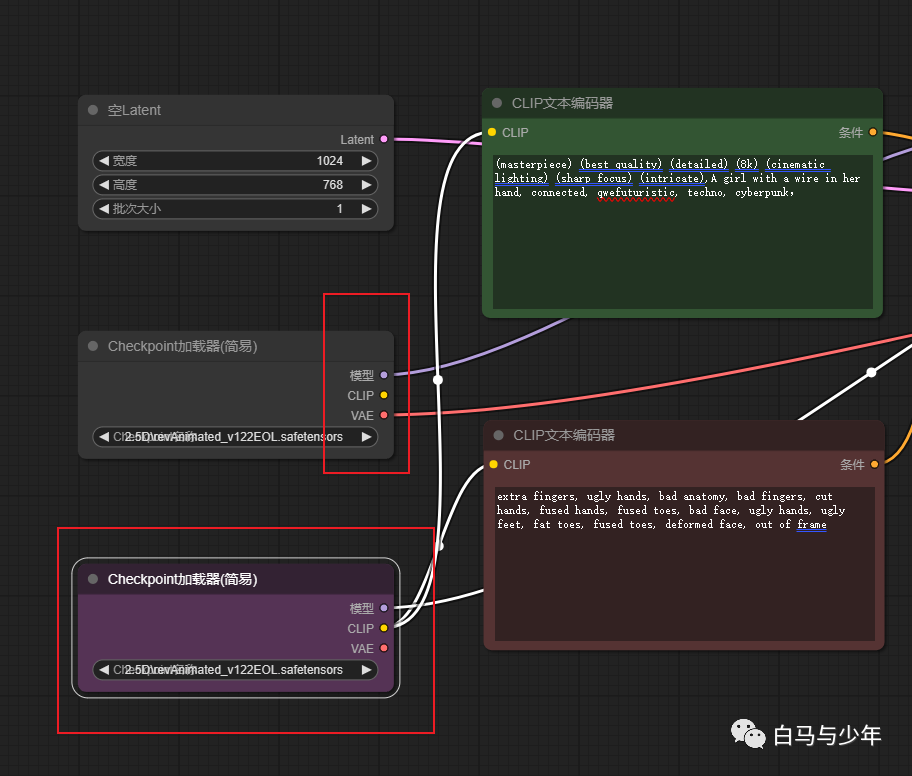
Task: Open checkpoint name list in purple Checkpoint加载器
Action: pos(235,670)
